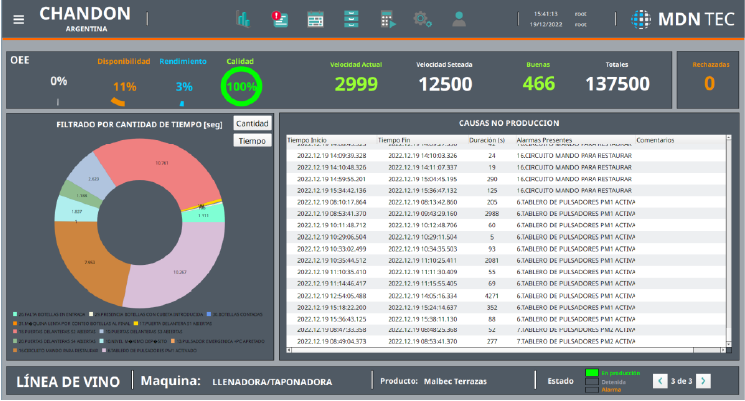Click the Alarma state indicator
This screenshot has height=401, width=745.
592,390
